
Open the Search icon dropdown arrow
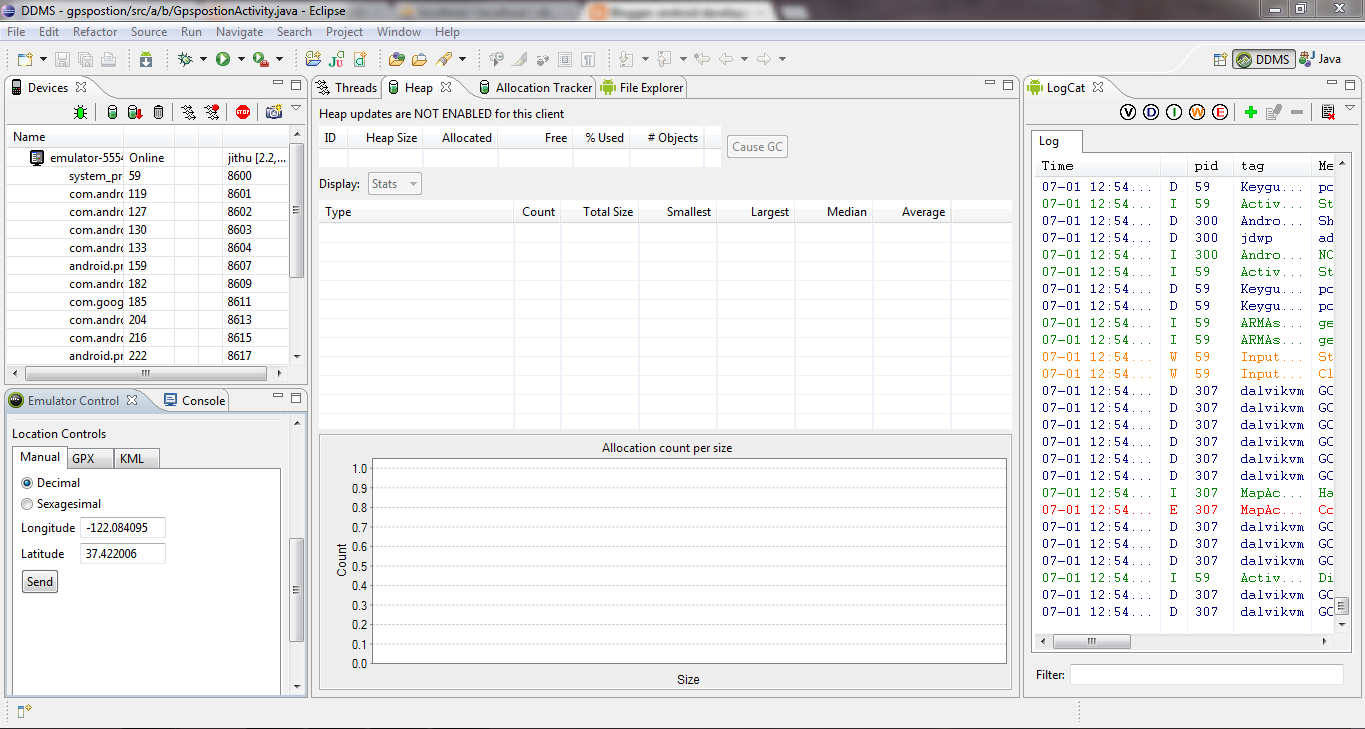pos(462,59)
